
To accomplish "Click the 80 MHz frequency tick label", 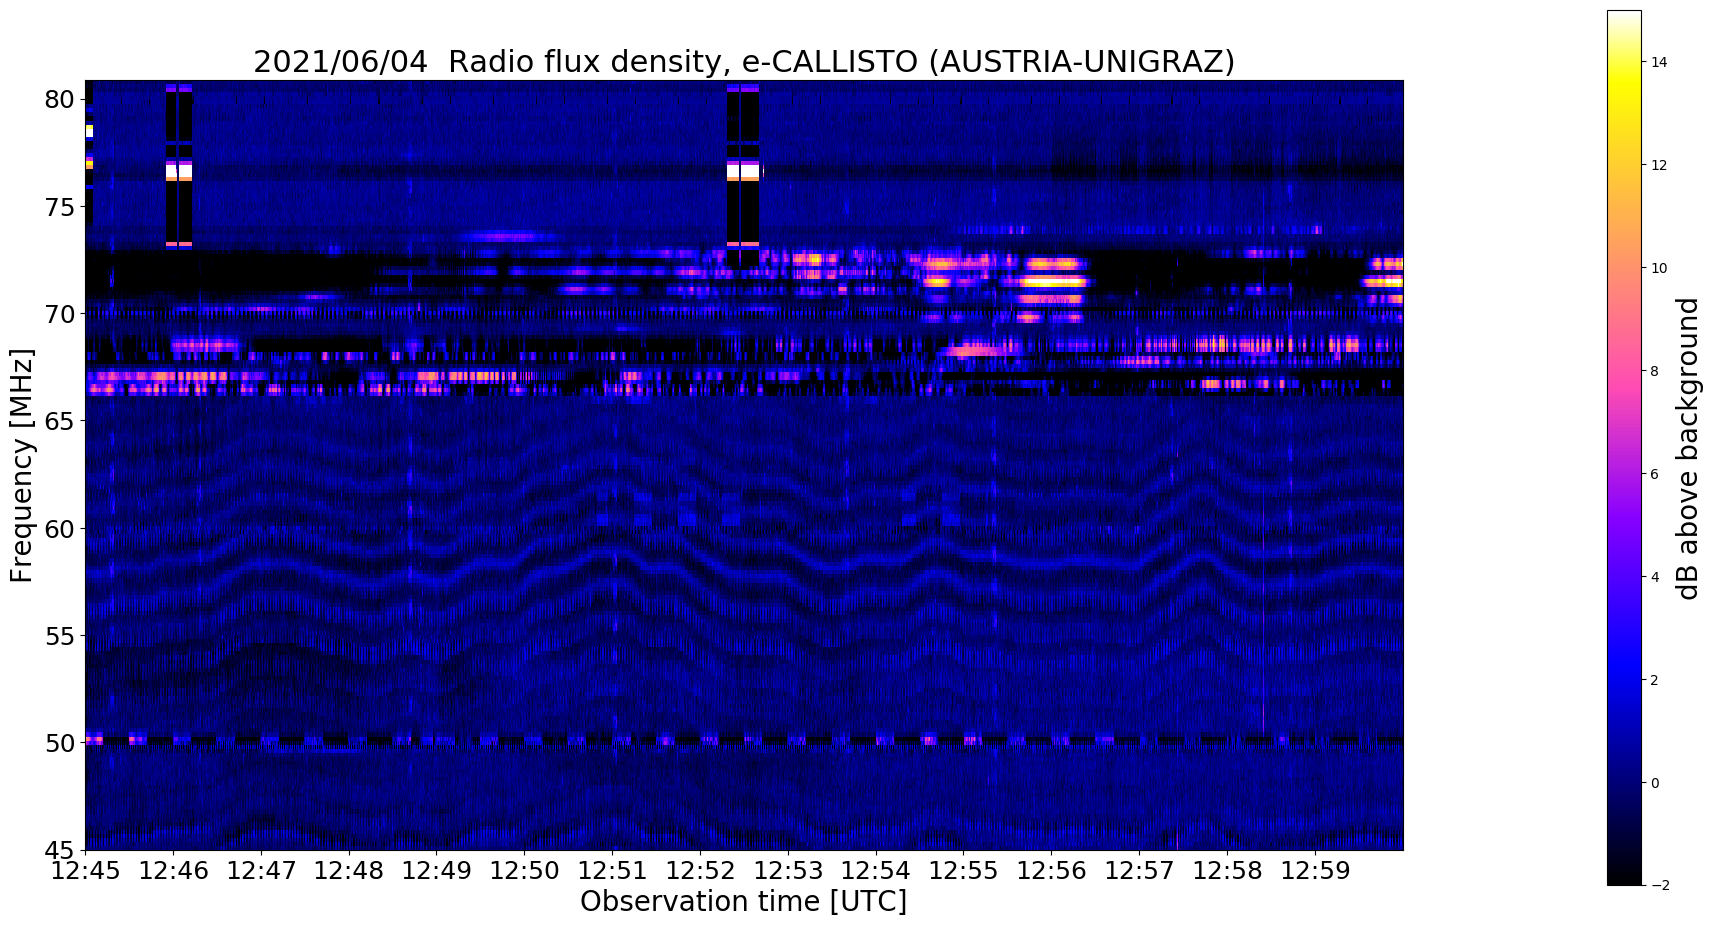I will point(61,99).
